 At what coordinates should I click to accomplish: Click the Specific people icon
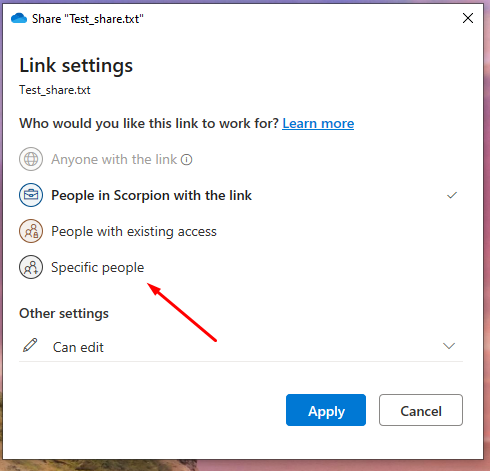(31, 267)
